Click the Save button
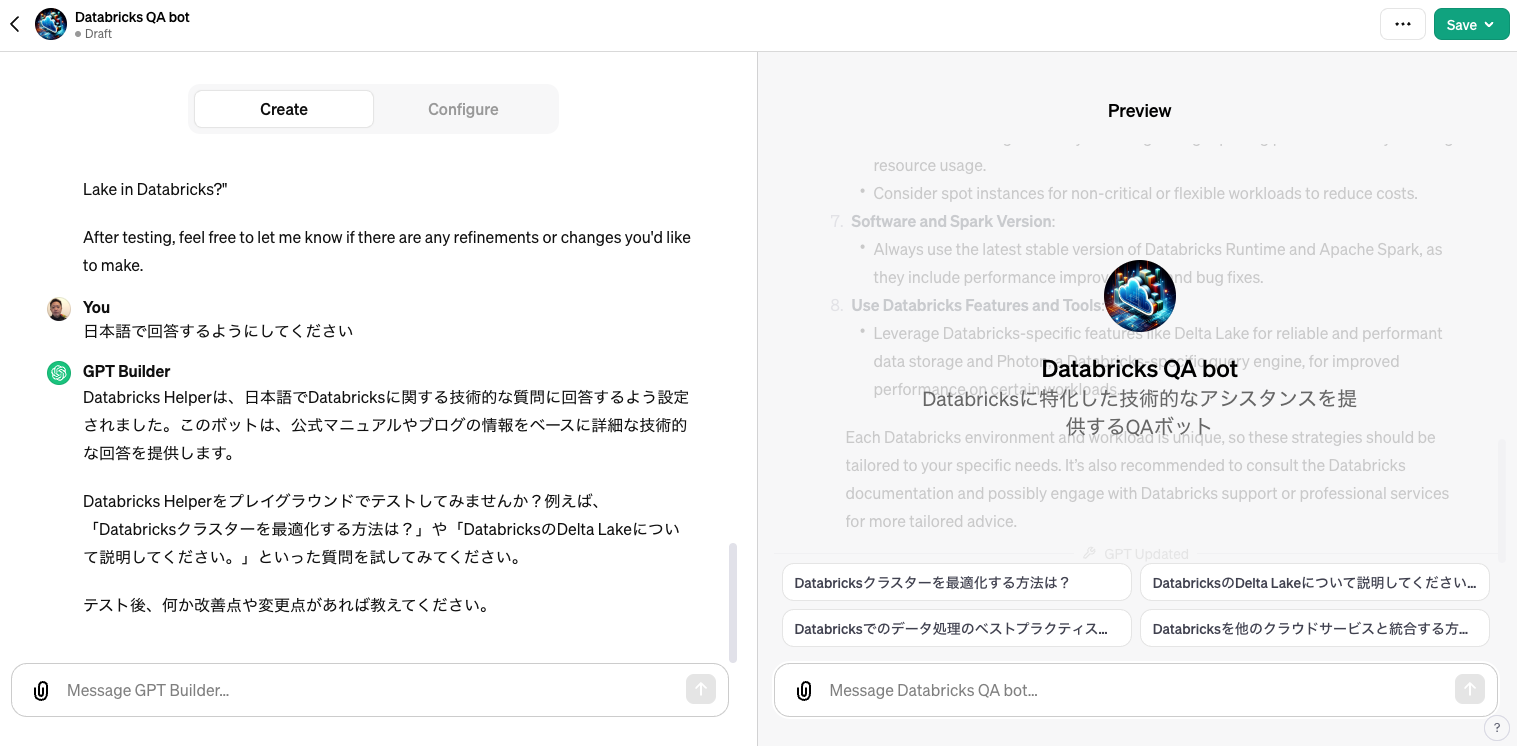This screenshot has width=1517, height=746. pyautogui.click(x=1461, y=24)
